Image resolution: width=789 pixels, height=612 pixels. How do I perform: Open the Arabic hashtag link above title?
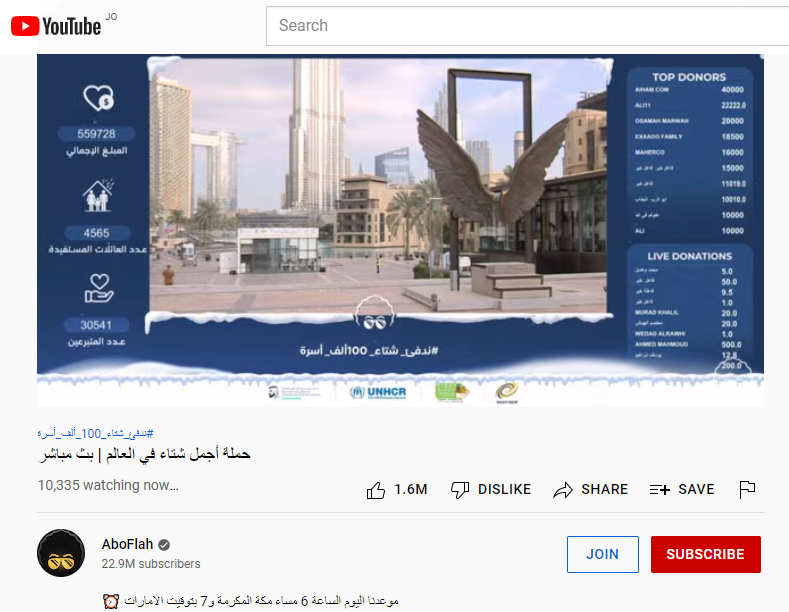point(96,433)
